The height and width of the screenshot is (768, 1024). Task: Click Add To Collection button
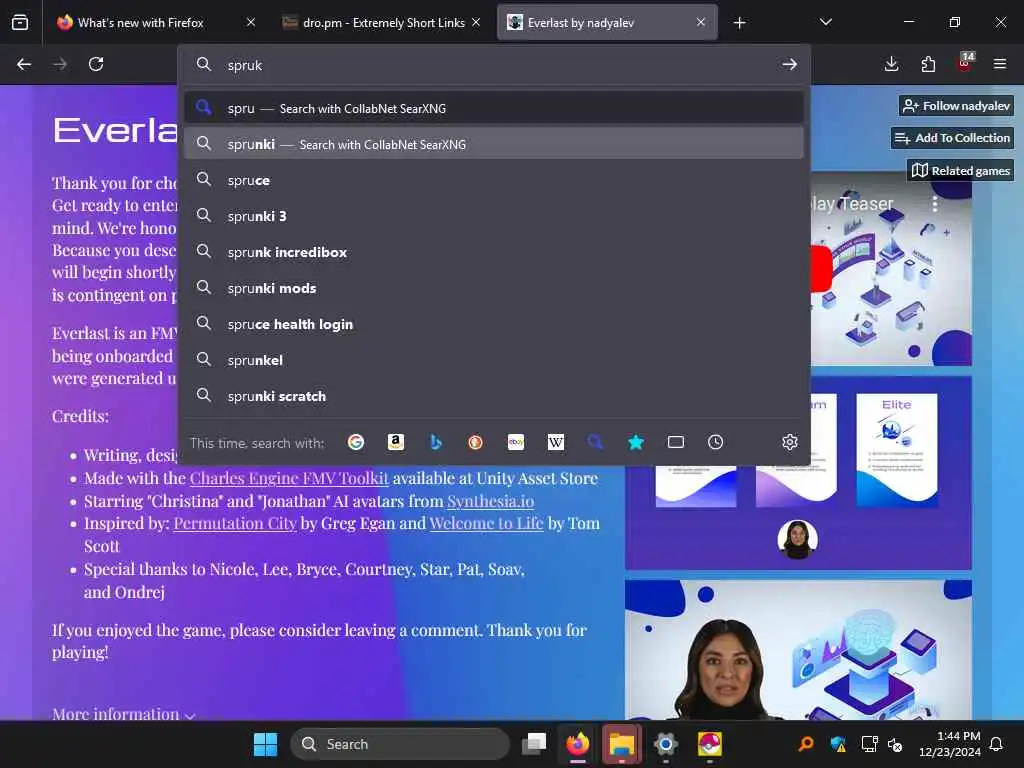click(952, 138)
